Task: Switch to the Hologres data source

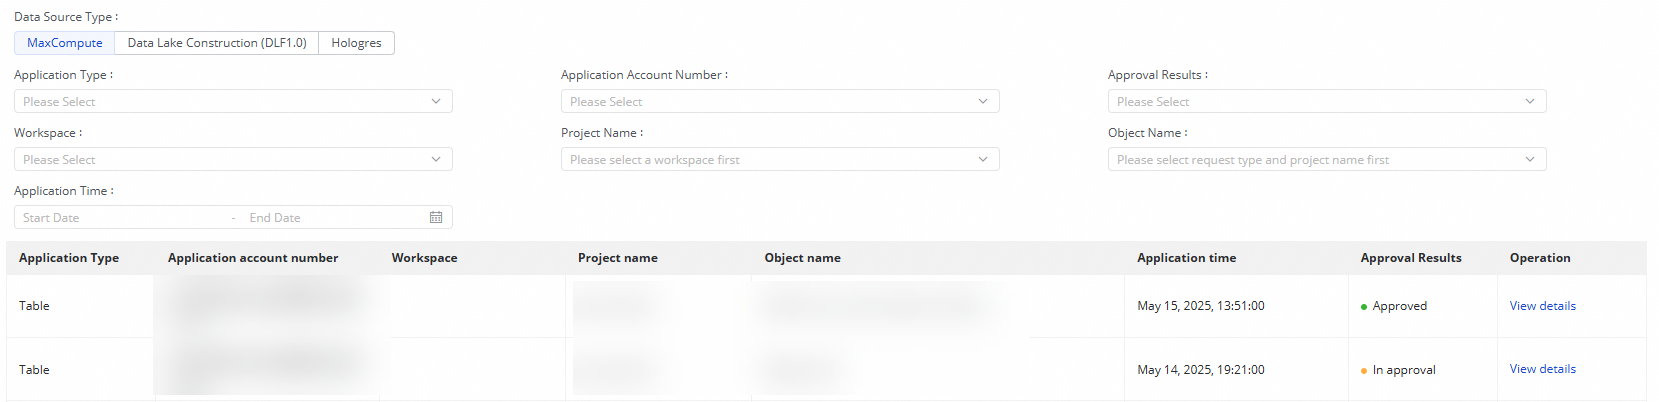Action: (356, 43)
